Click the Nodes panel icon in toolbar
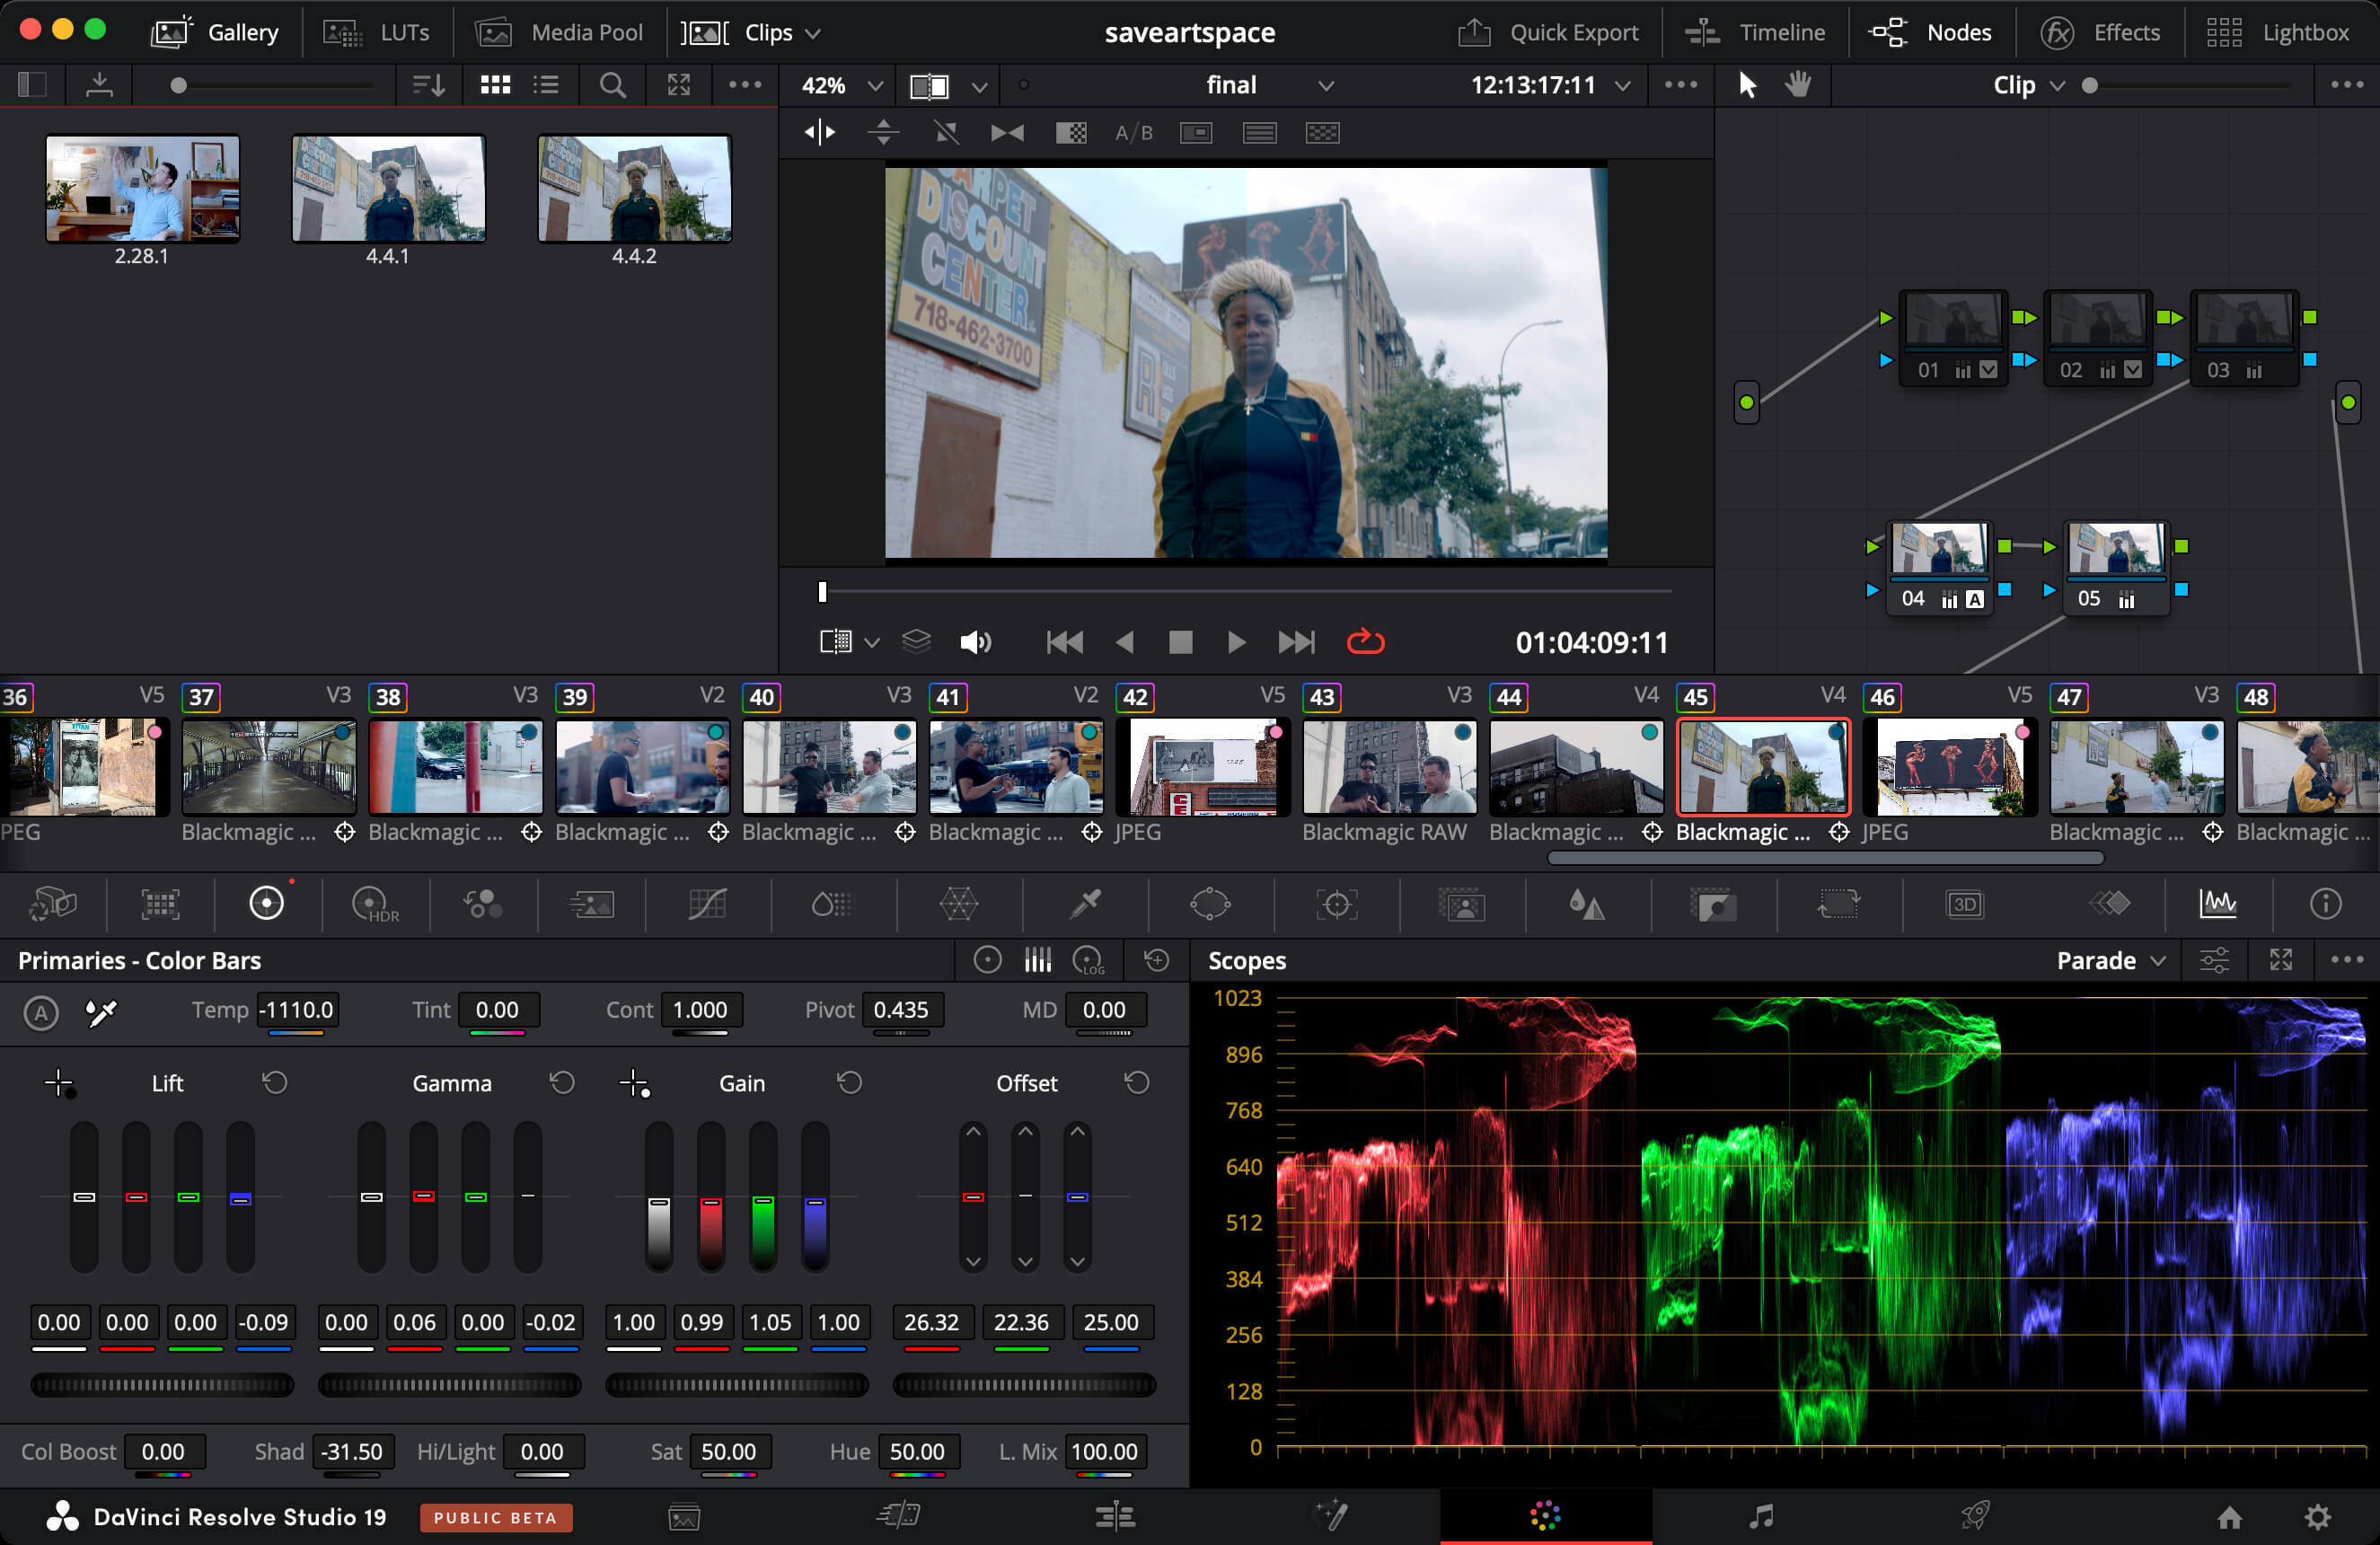The height and width of the screenshot is (1545, 2380). 1889,33
